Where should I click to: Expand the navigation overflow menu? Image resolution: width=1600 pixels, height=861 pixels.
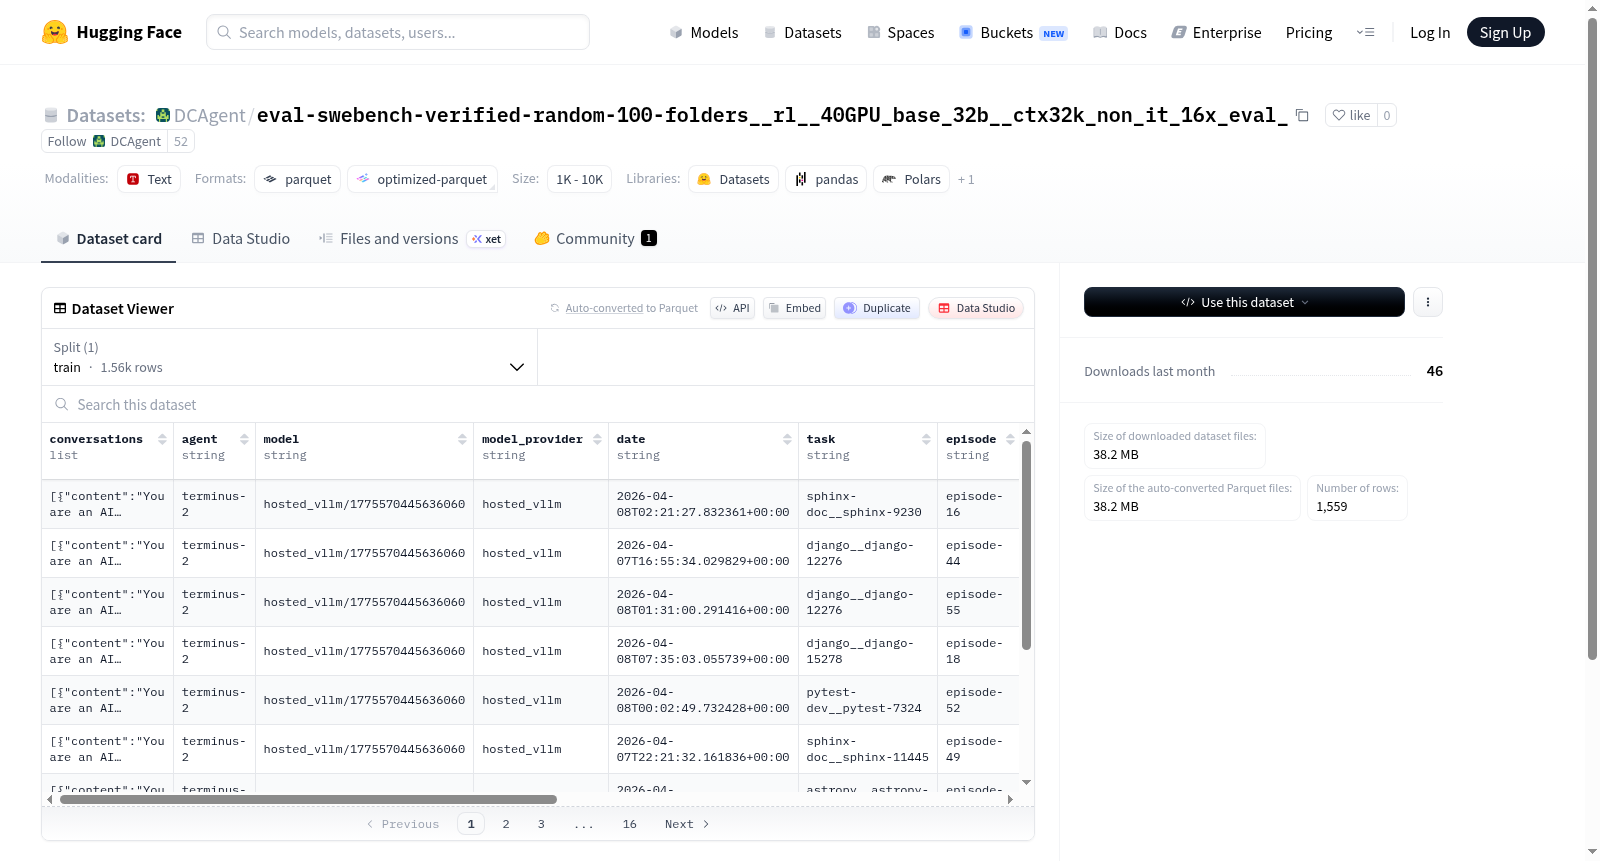pyautogui.click(x=1365, y=32)
